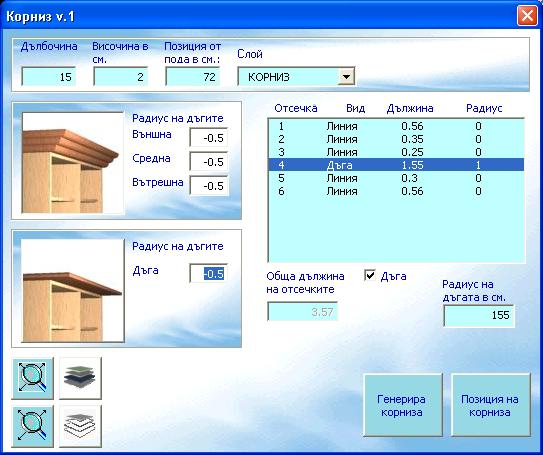
Task: Click the Вътрешна radius input field
Action: click(209, 186)
